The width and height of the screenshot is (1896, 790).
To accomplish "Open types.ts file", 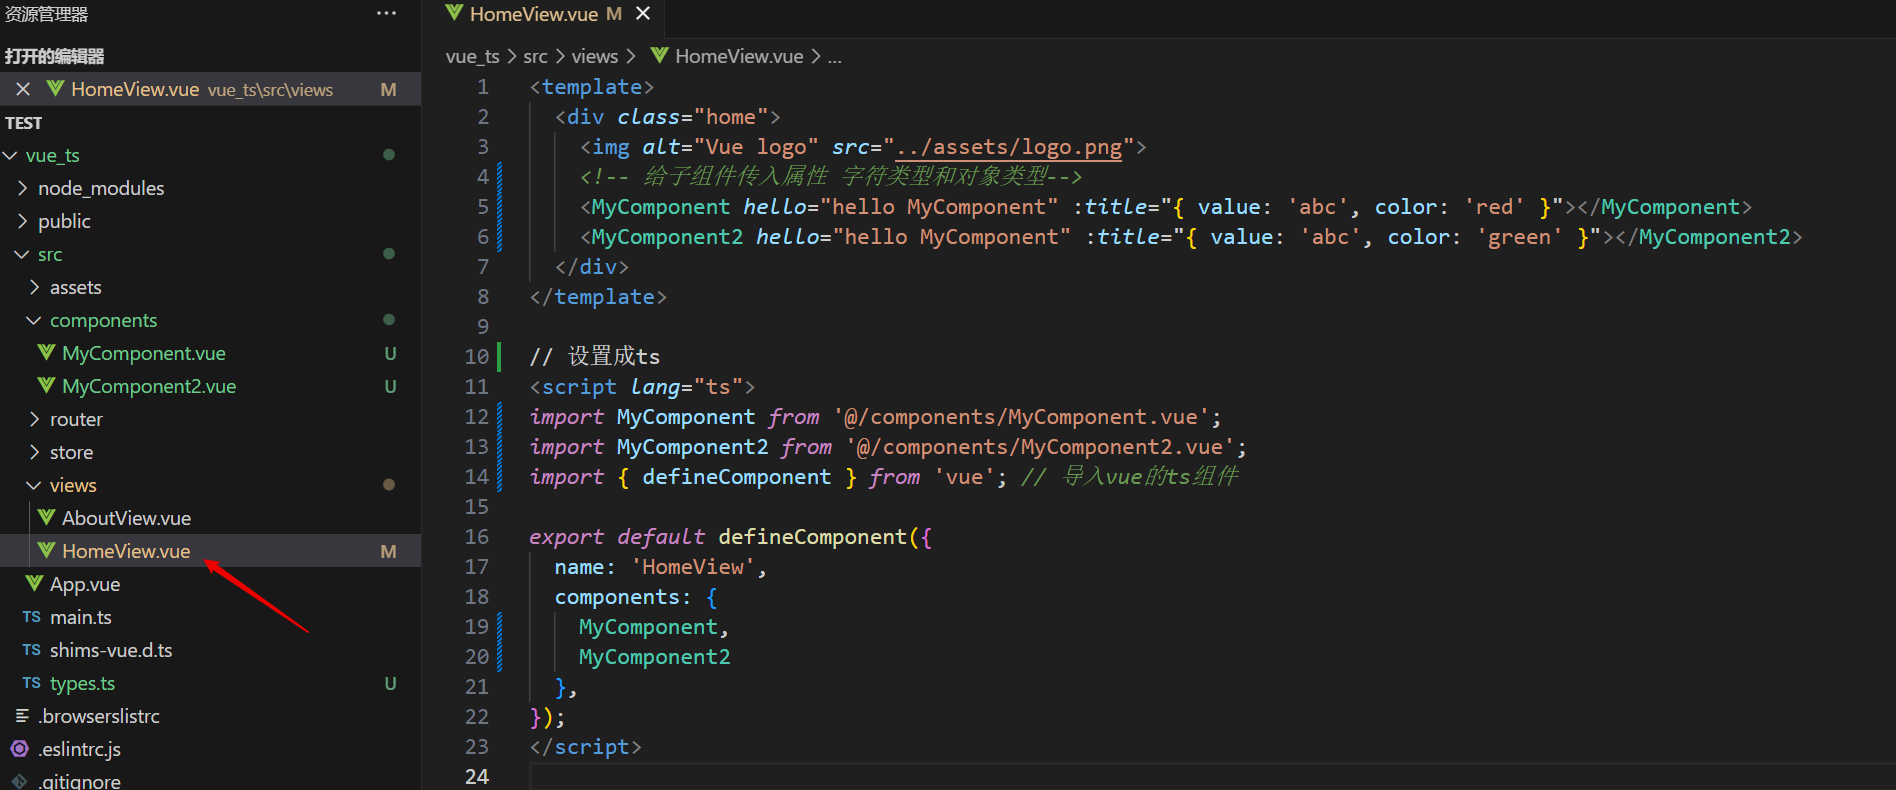I will (x=82, y=683).
